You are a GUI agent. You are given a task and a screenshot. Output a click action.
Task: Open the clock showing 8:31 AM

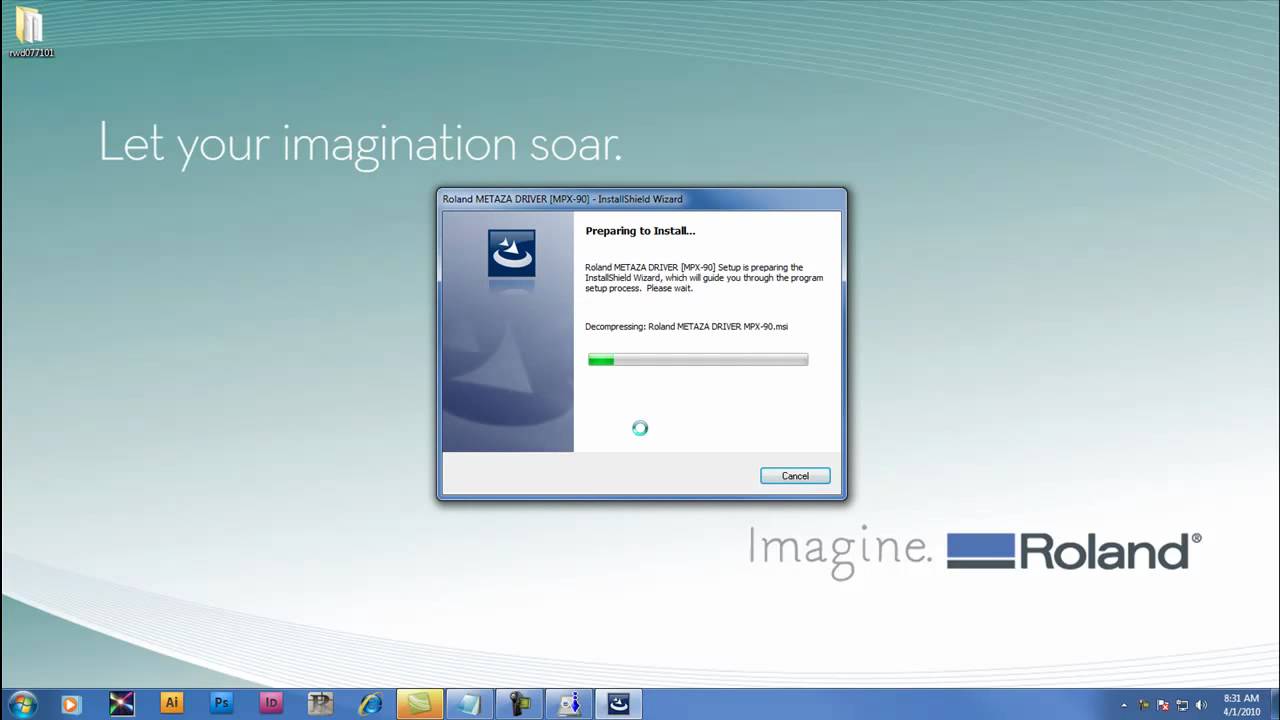tap(1242, 704)
